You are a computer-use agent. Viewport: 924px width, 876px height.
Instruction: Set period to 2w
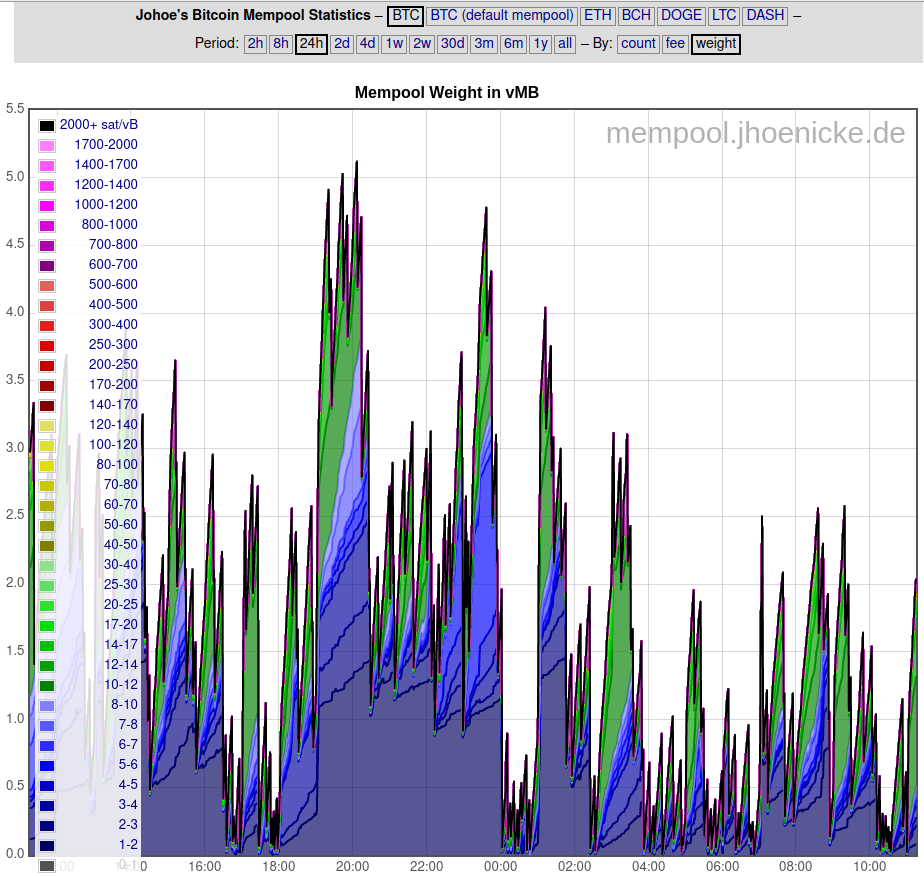click(422, 44)
